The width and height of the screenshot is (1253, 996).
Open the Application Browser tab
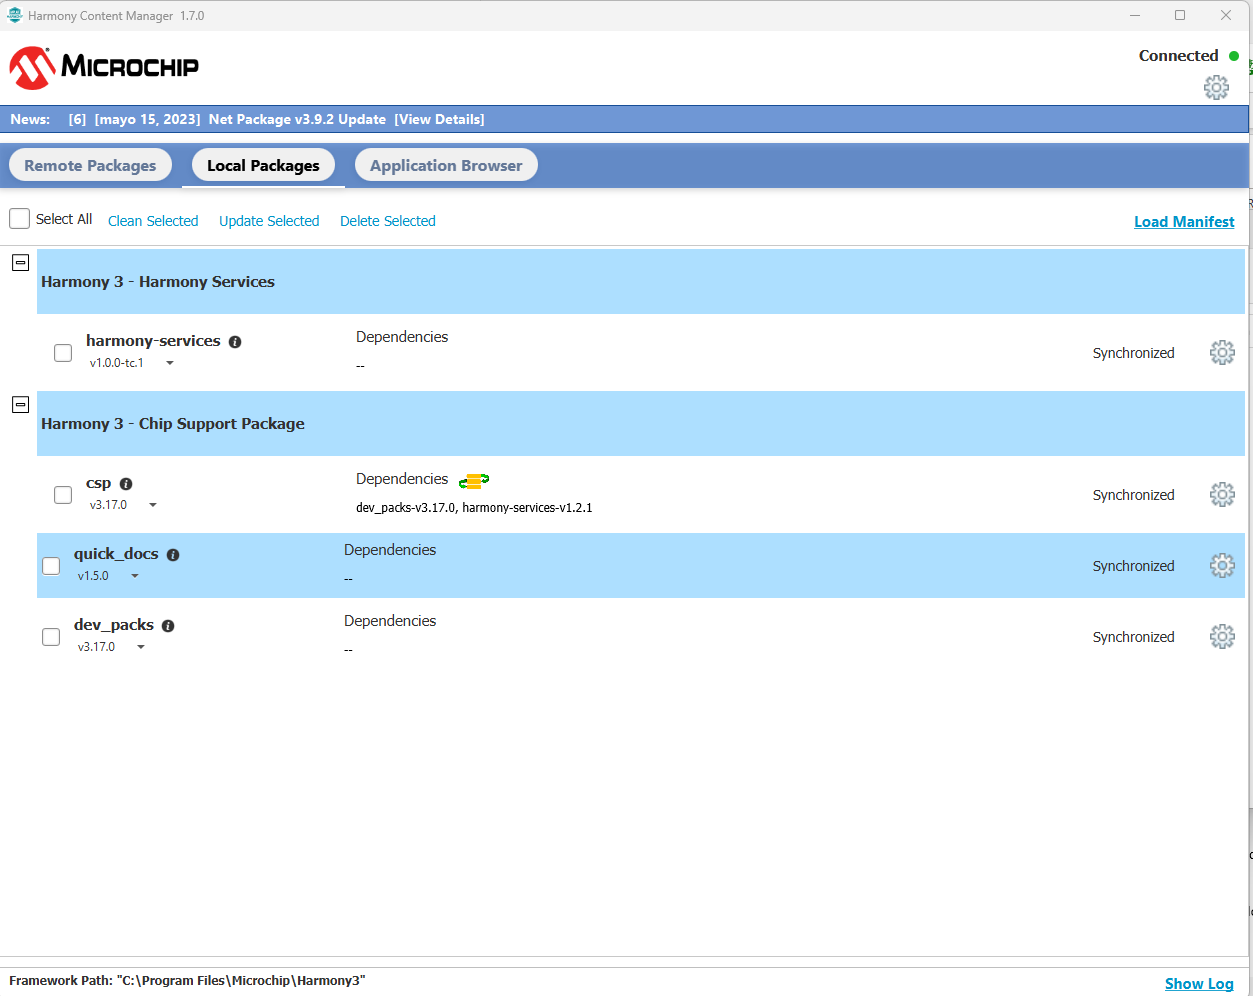(446, 165)
